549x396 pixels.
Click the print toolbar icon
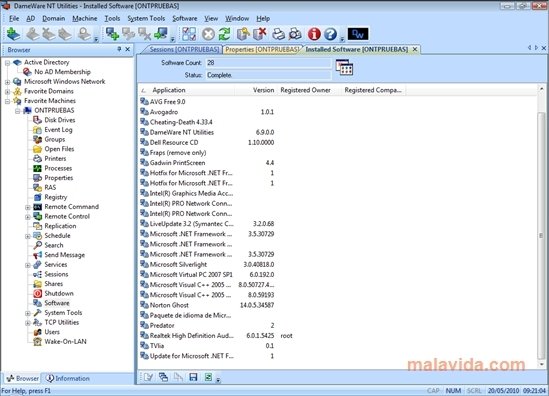tap(279, 34)
